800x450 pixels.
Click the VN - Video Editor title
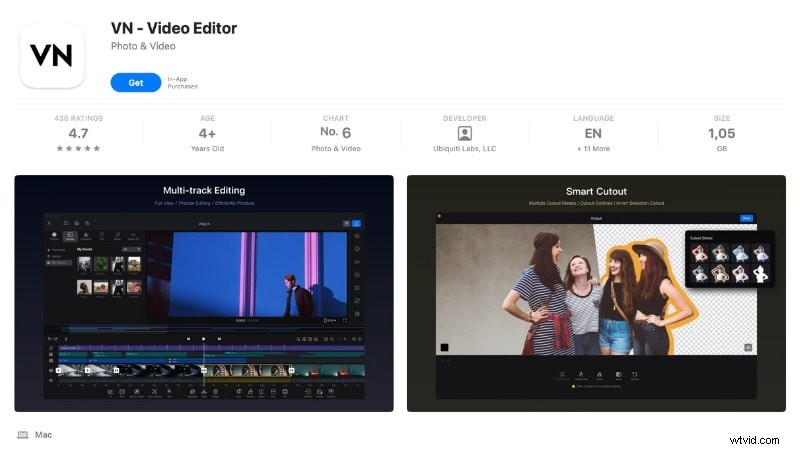(174, 28)
